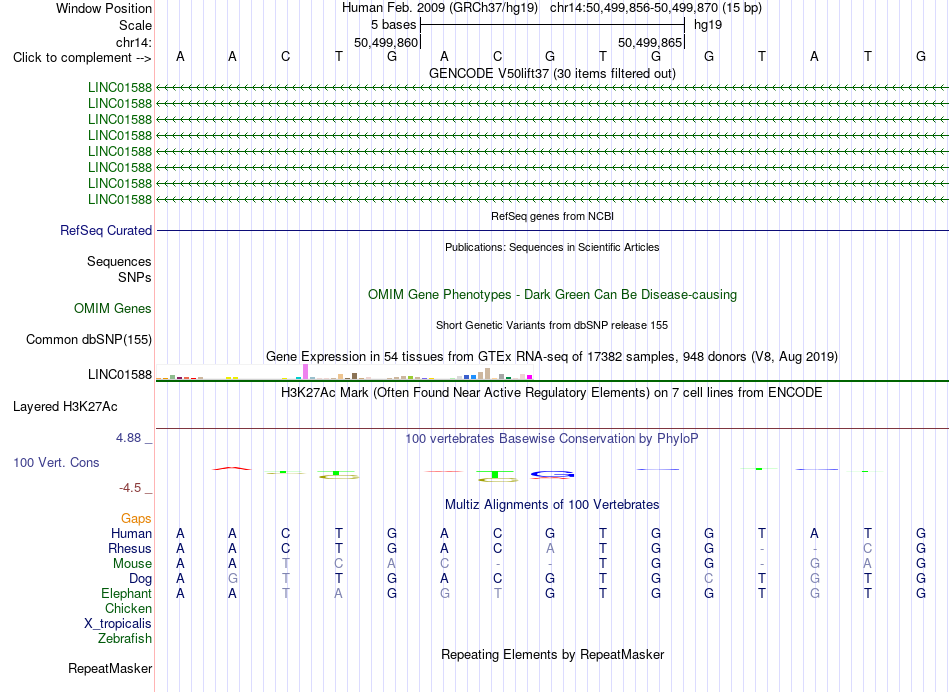Select the Elephant species row label
950x692 pixels.
126,593
